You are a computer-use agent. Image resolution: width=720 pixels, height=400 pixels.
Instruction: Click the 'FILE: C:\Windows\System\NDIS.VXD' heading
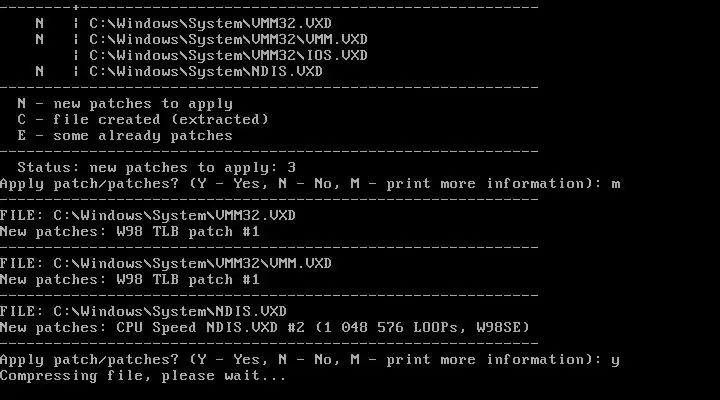pos(143,311)
